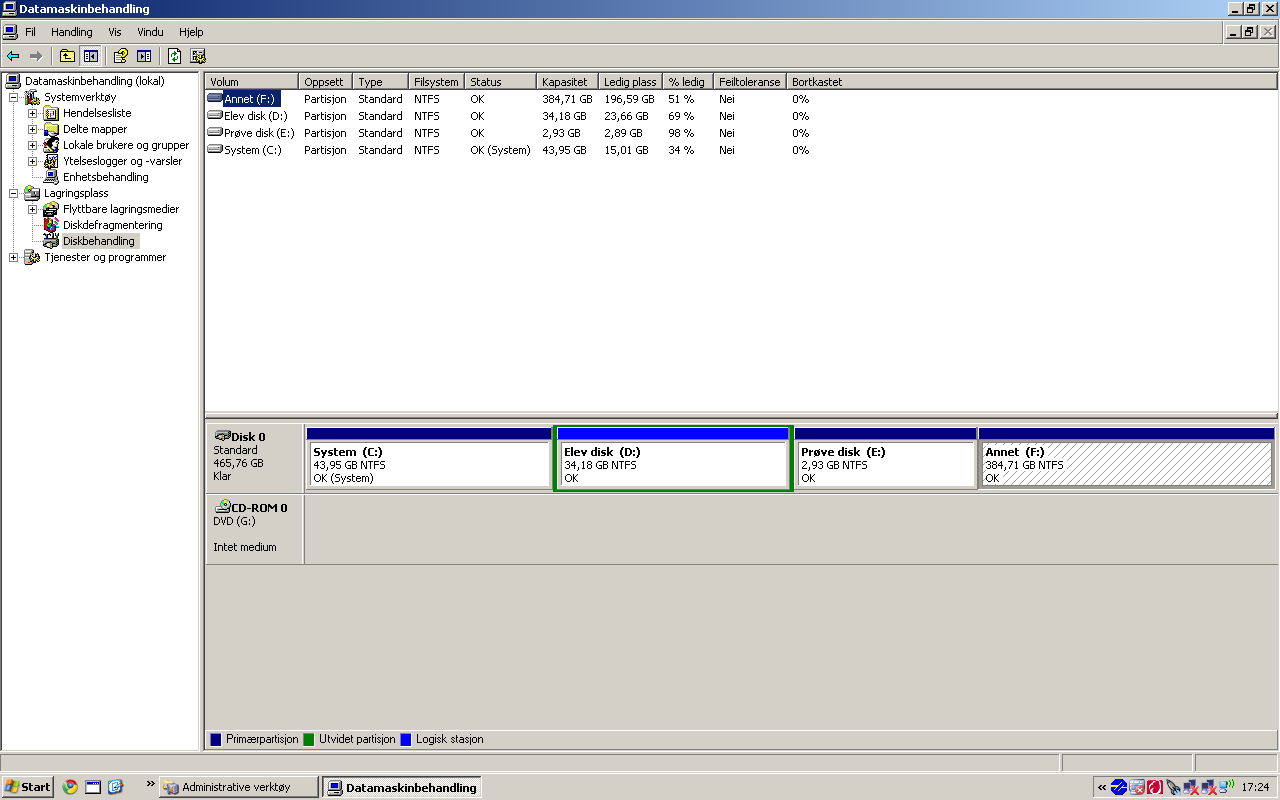Show hidden tray icons with the chevron
The width and height of the screenshot is (1280, 800).
point(1101,788)
